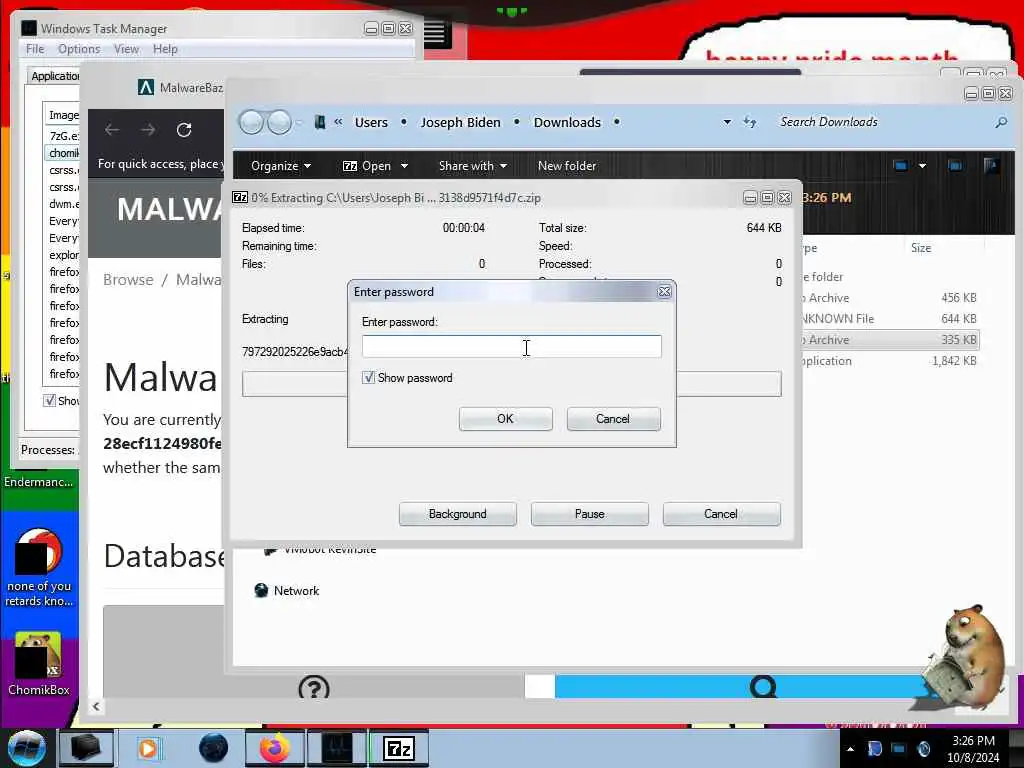Launch Windows Media Player from taskbar

coord(148,748)
